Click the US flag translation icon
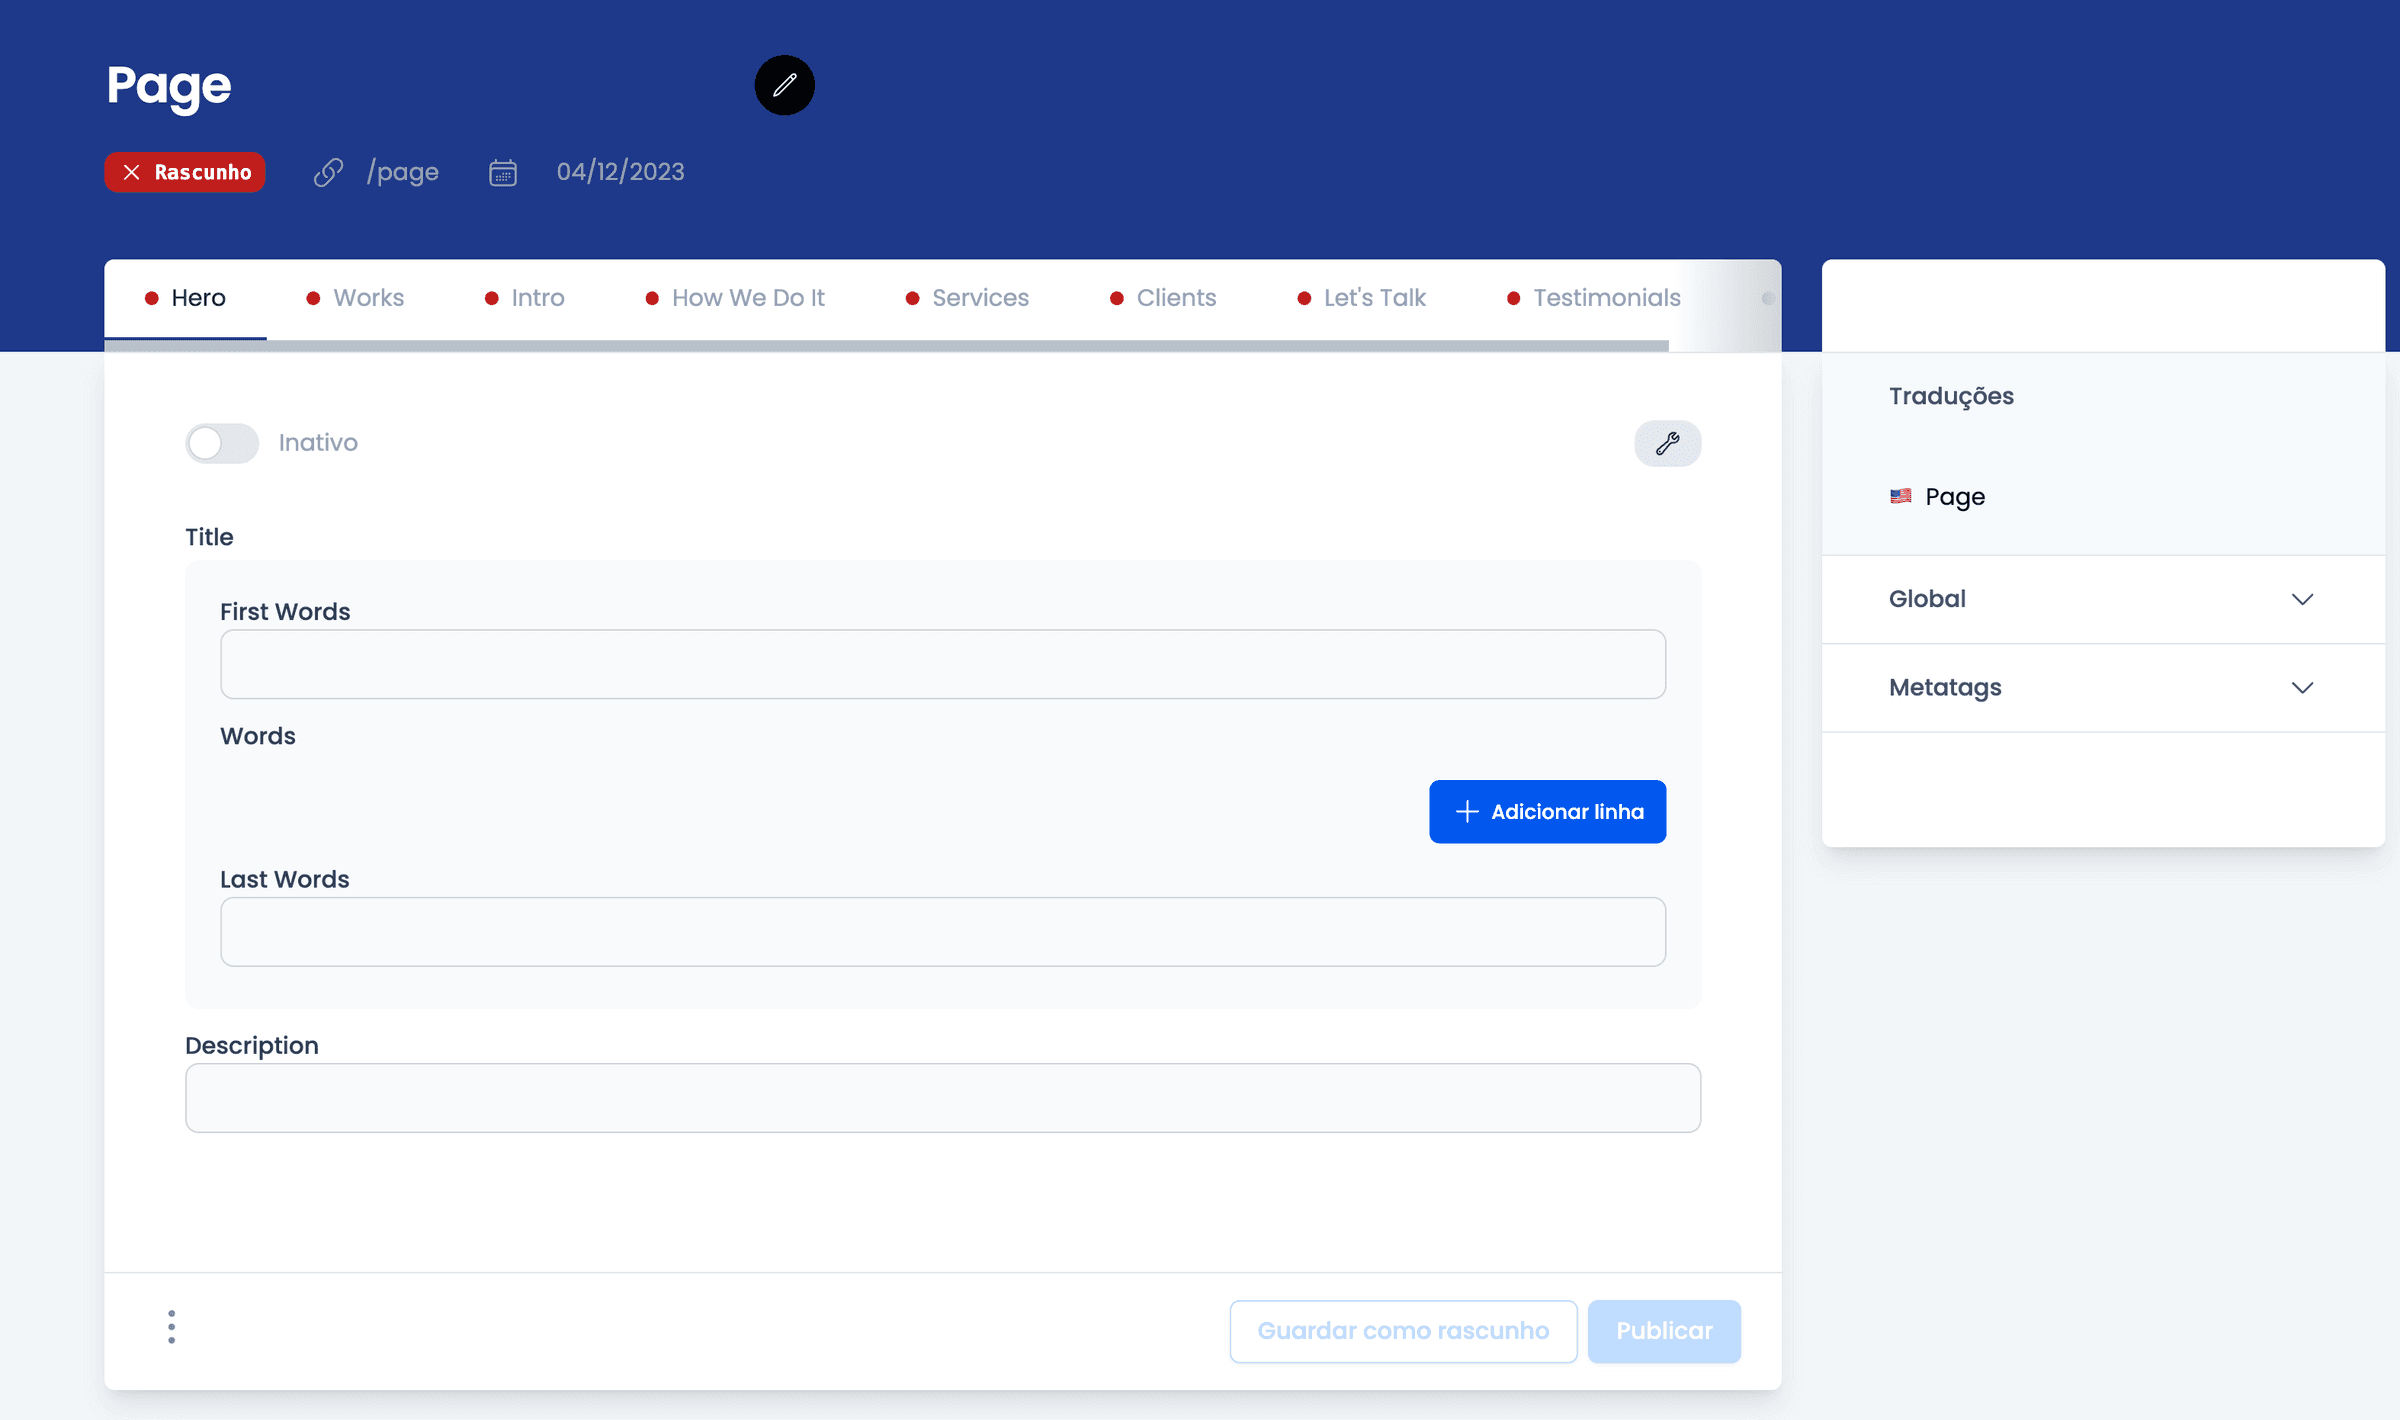This screenshot has height=1420, width=2400. [1900, 496]
